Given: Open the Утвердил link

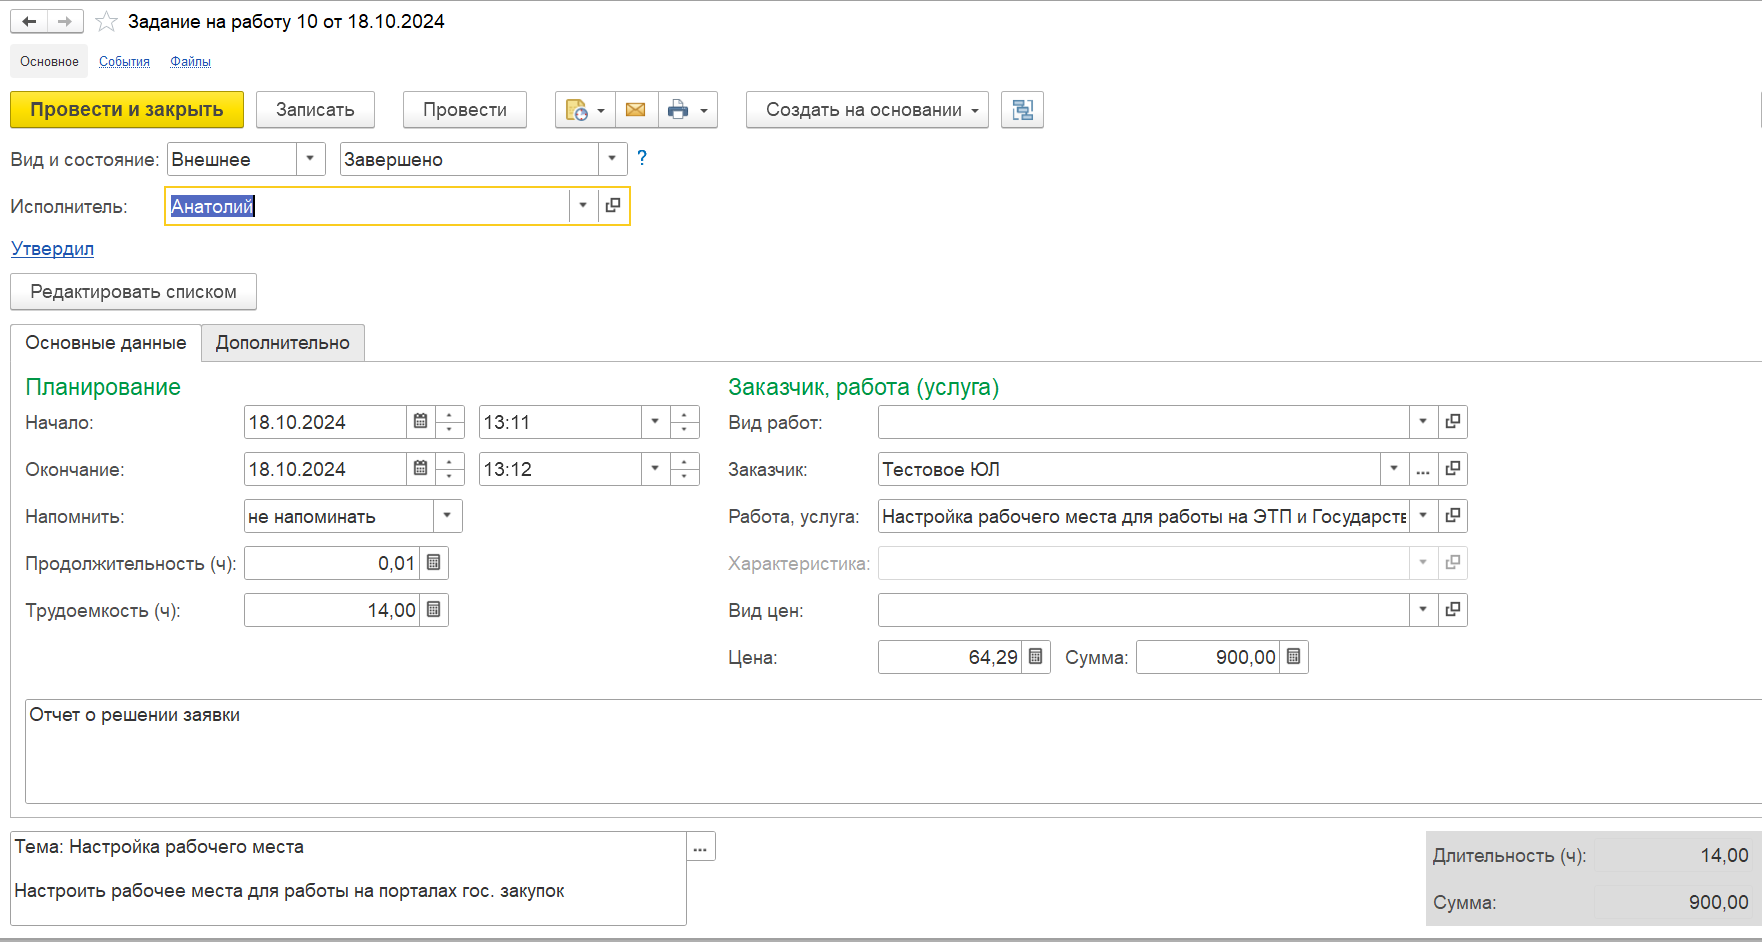Looking at the screenshot, I should (x=52, y=249).
